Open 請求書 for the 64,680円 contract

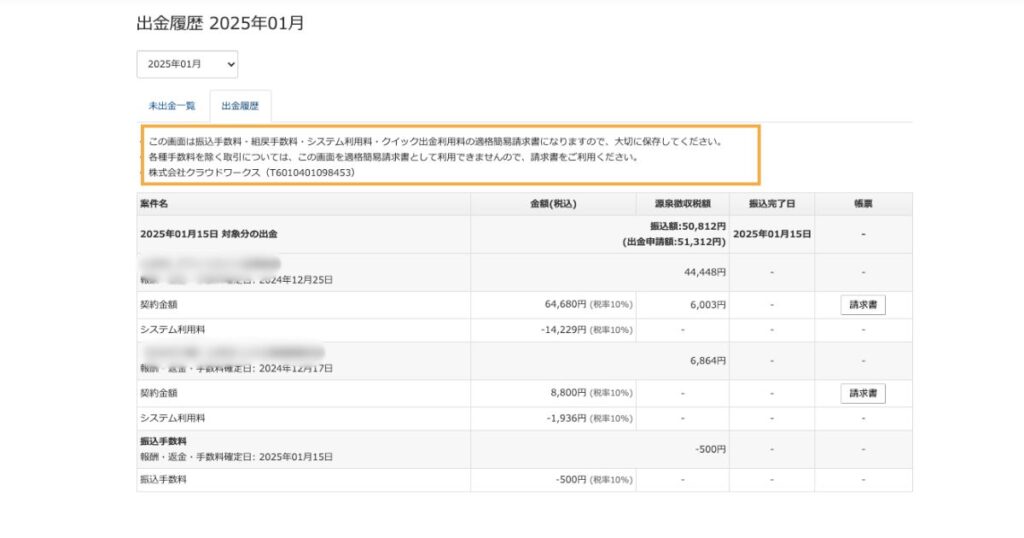pos(863,305)
